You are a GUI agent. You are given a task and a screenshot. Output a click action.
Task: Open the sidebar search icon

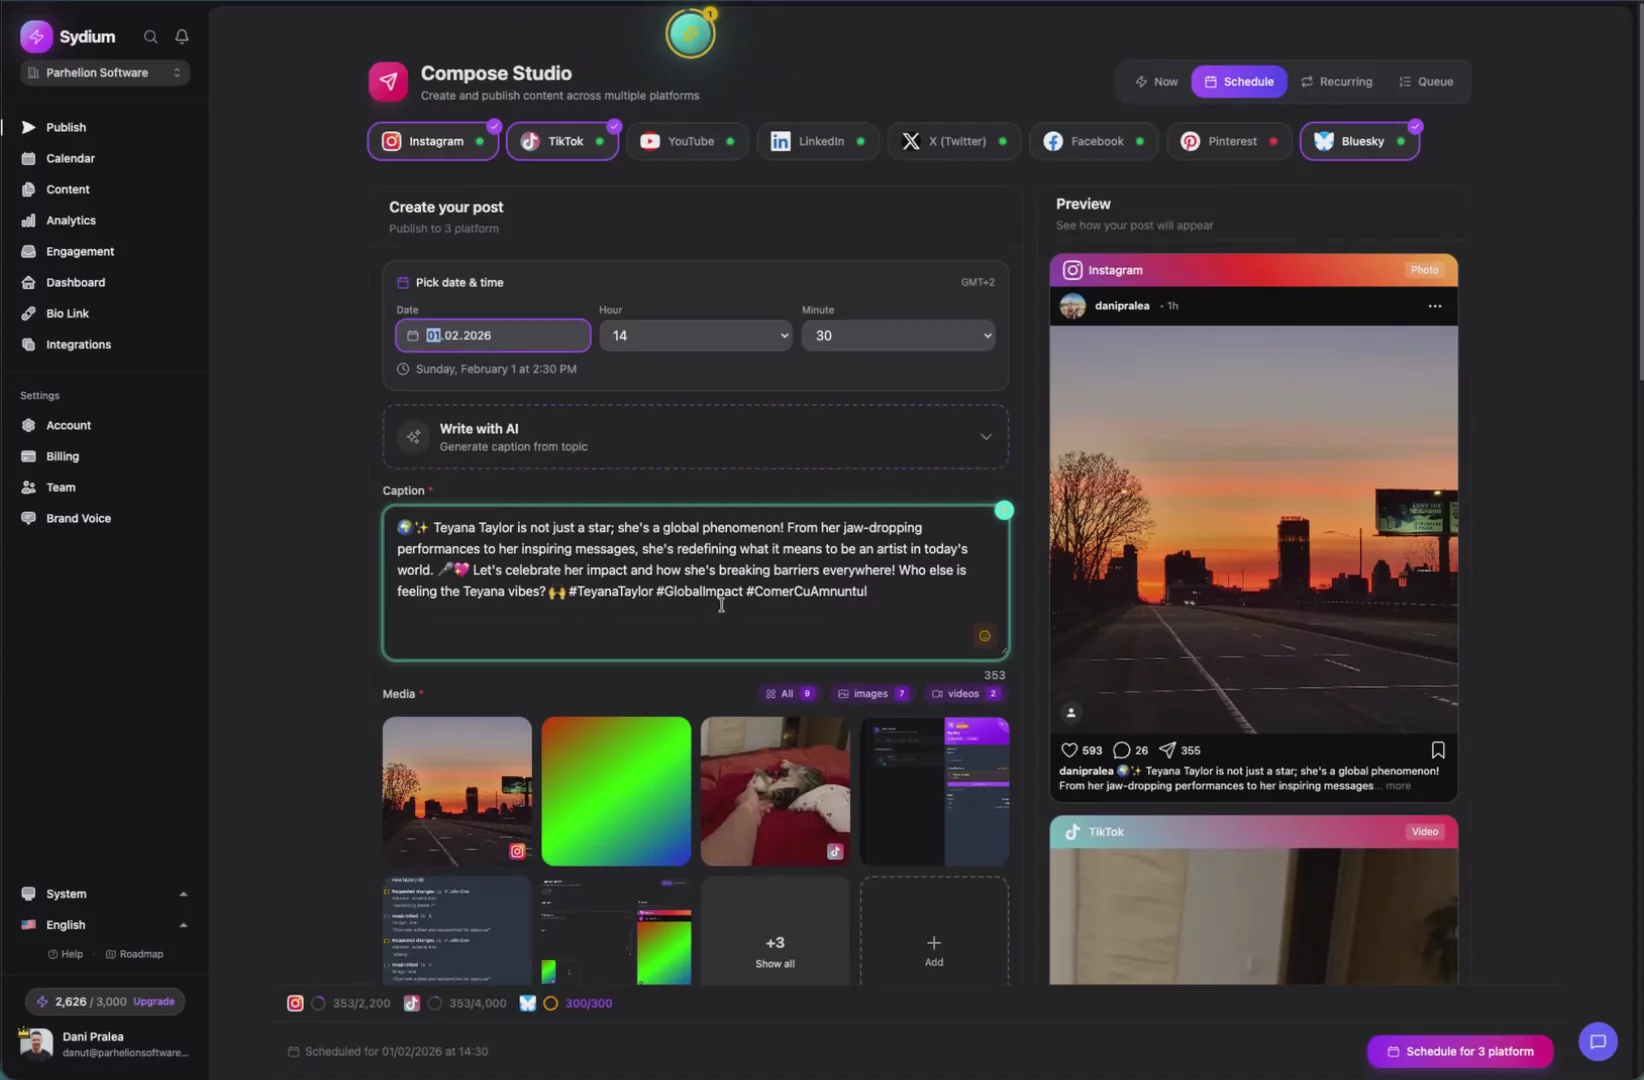(151, 37)
